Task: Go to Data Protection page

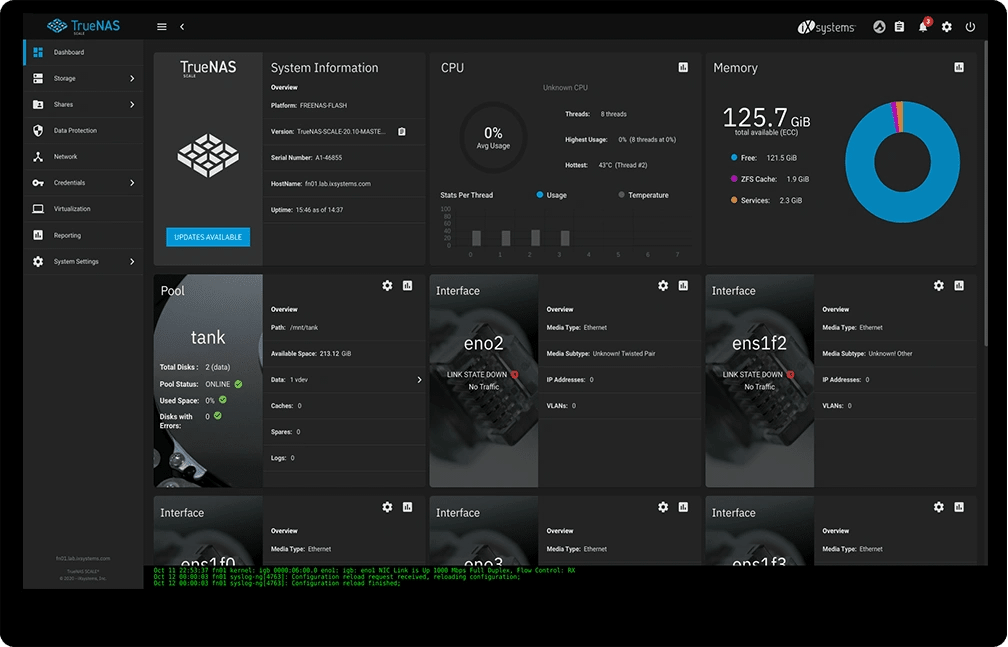Action: tap(75, 131)
